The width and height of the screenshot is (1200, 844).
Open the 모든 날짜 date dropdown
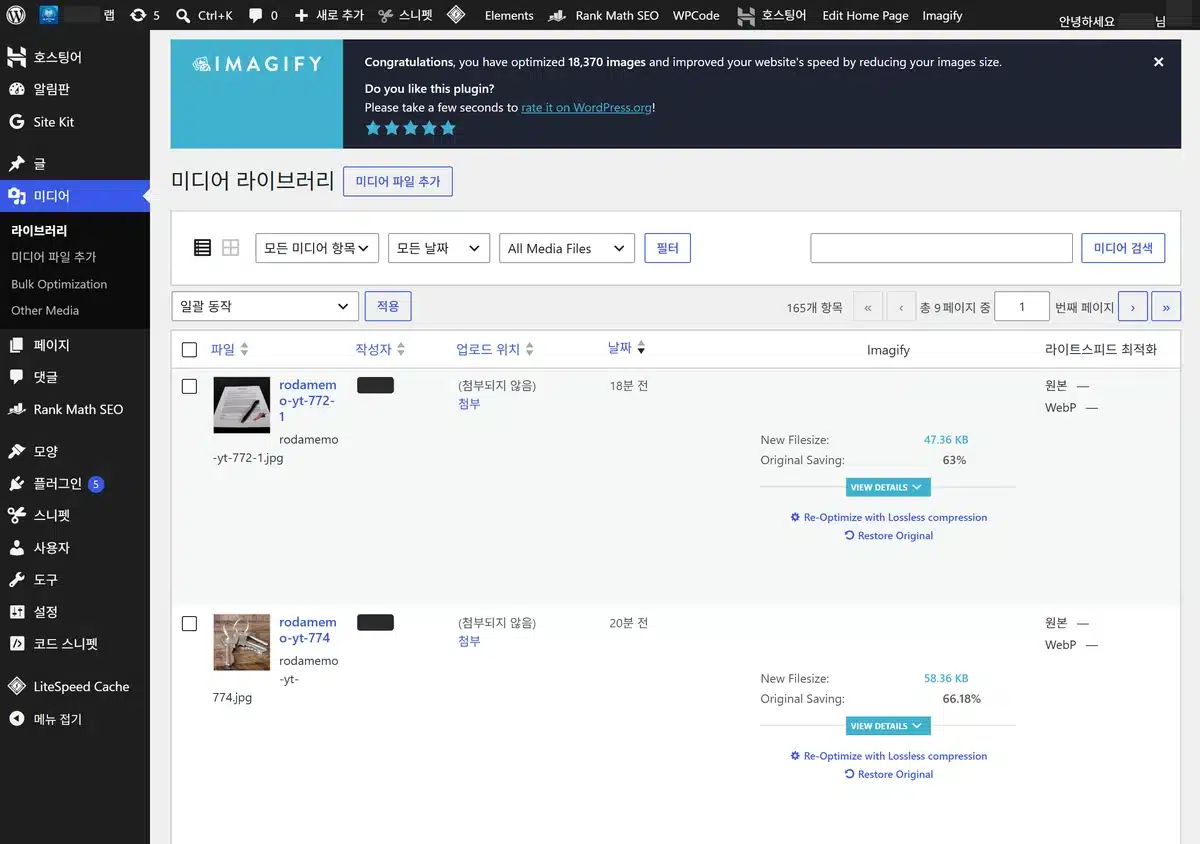[x=439, y=248]
